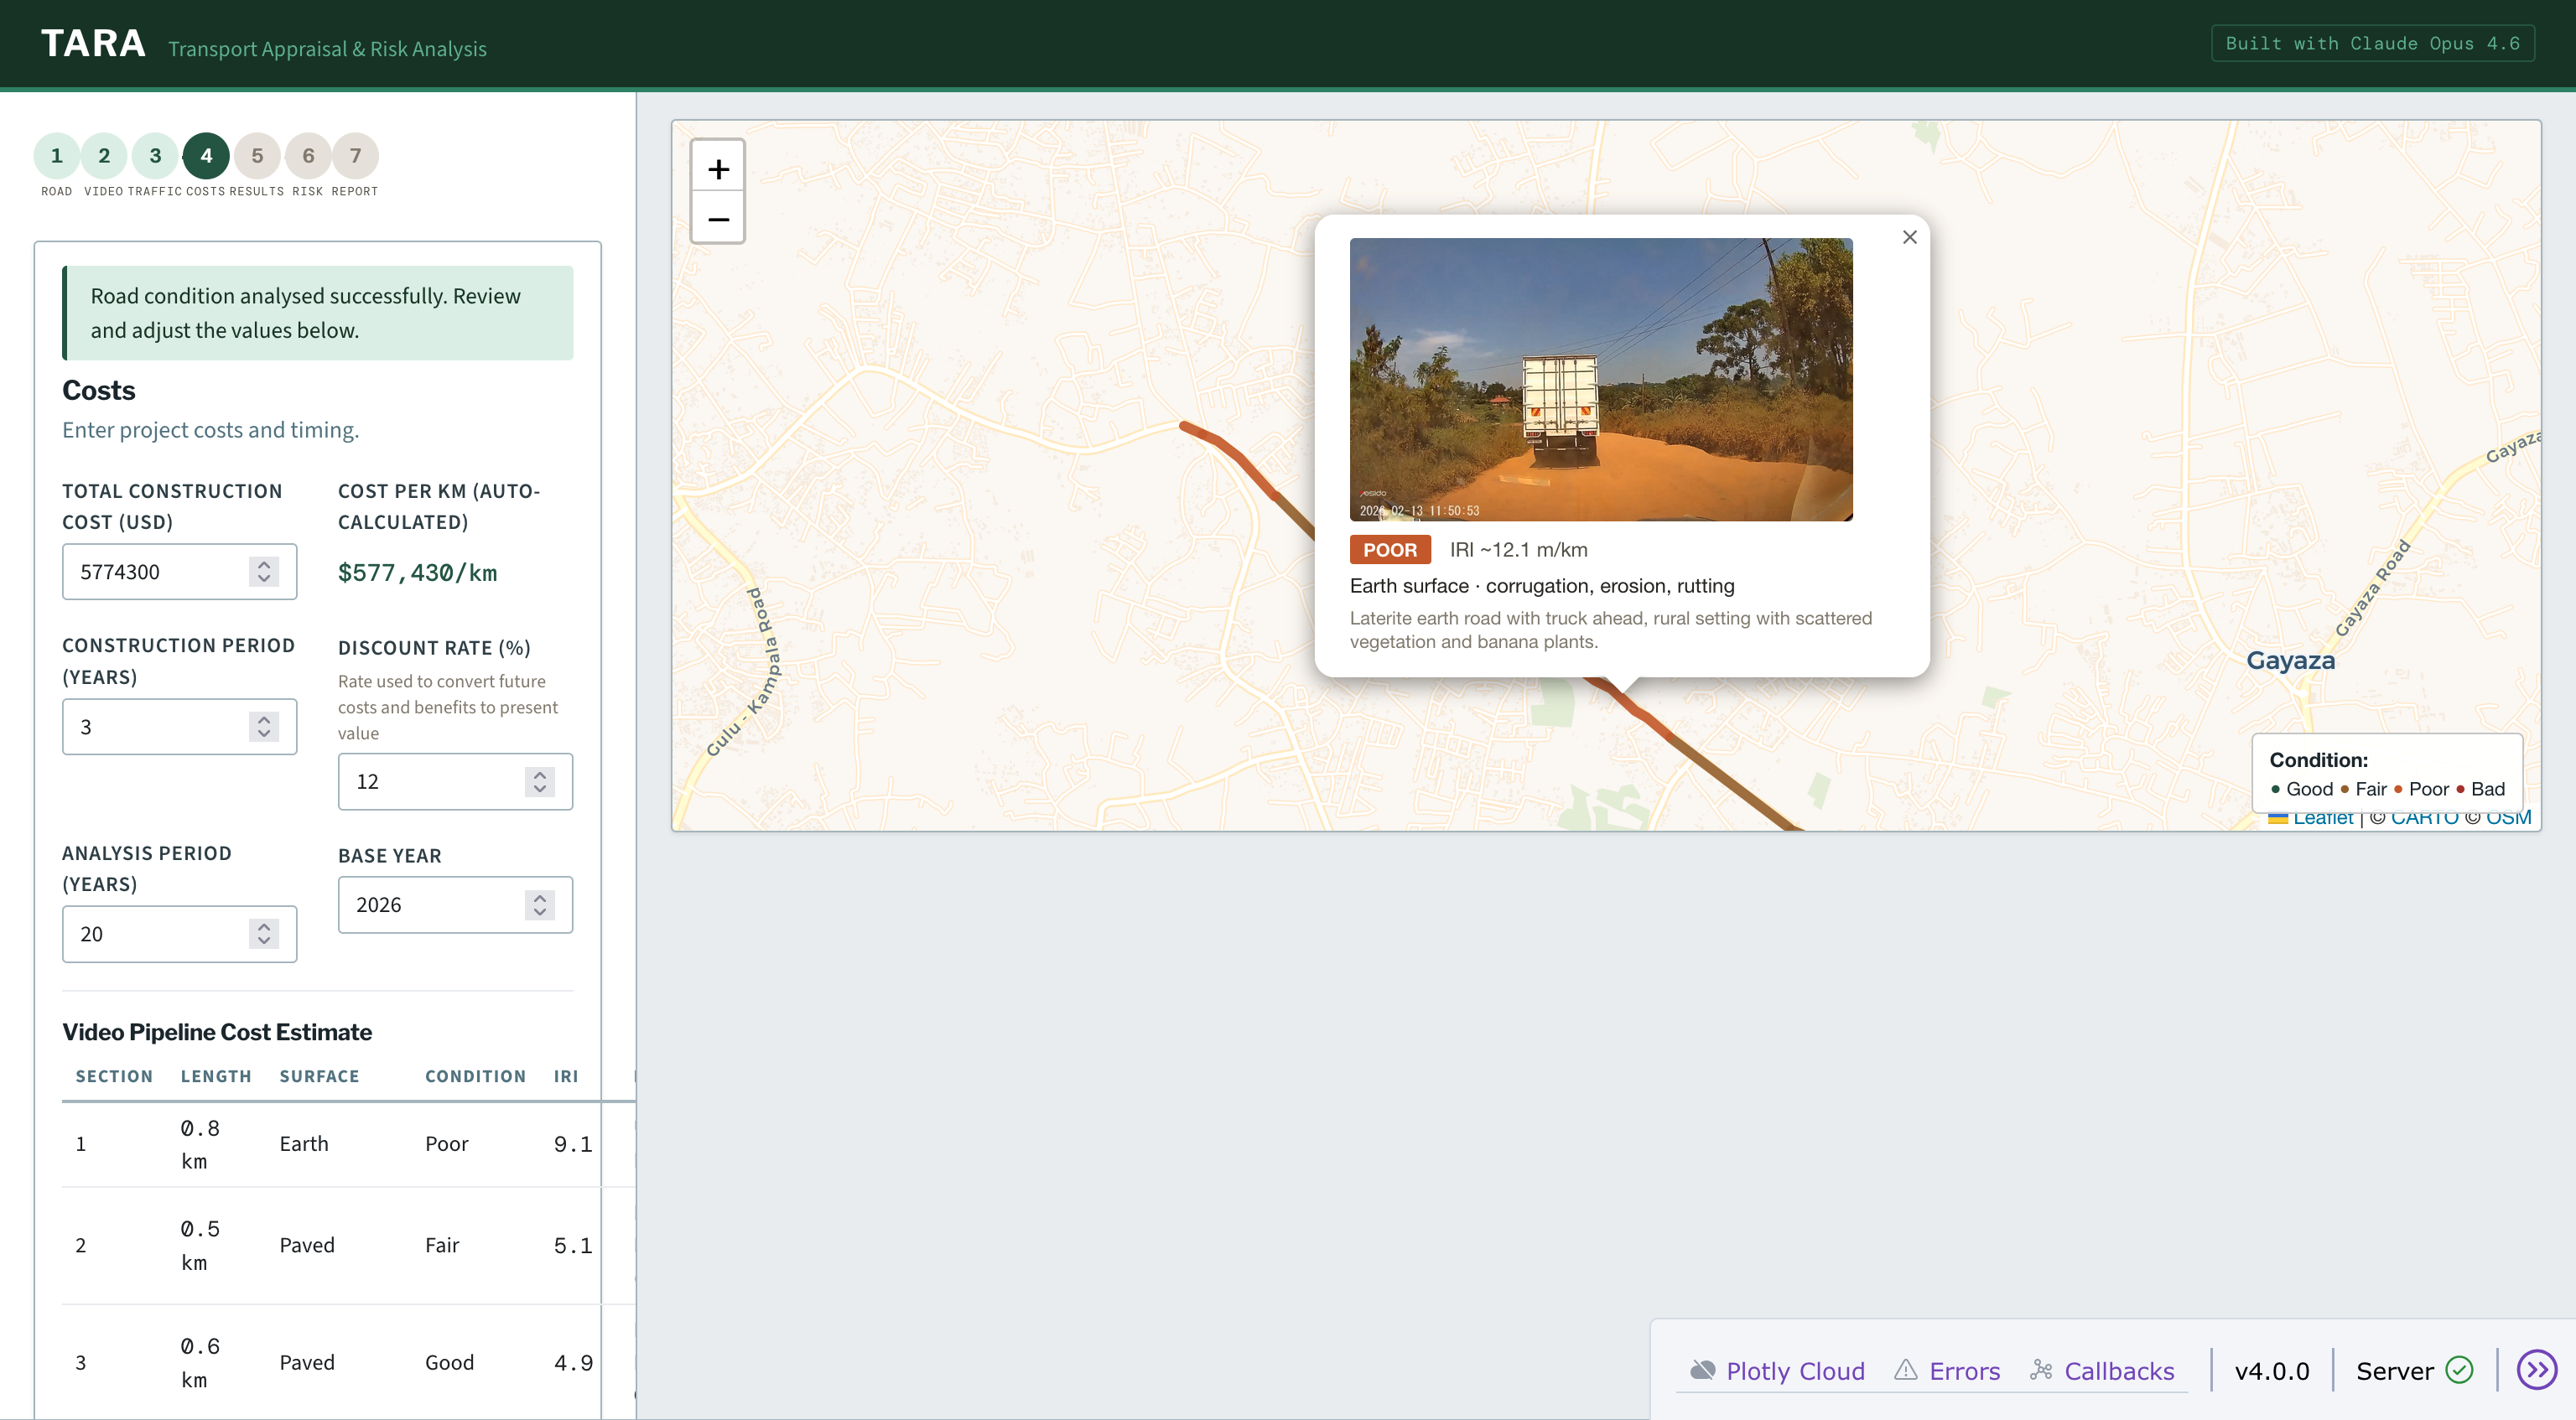The width and height of the screenshot is (2576, 1420).
Task: Select the IRI value 5.1
Action: pos(573,1244)
